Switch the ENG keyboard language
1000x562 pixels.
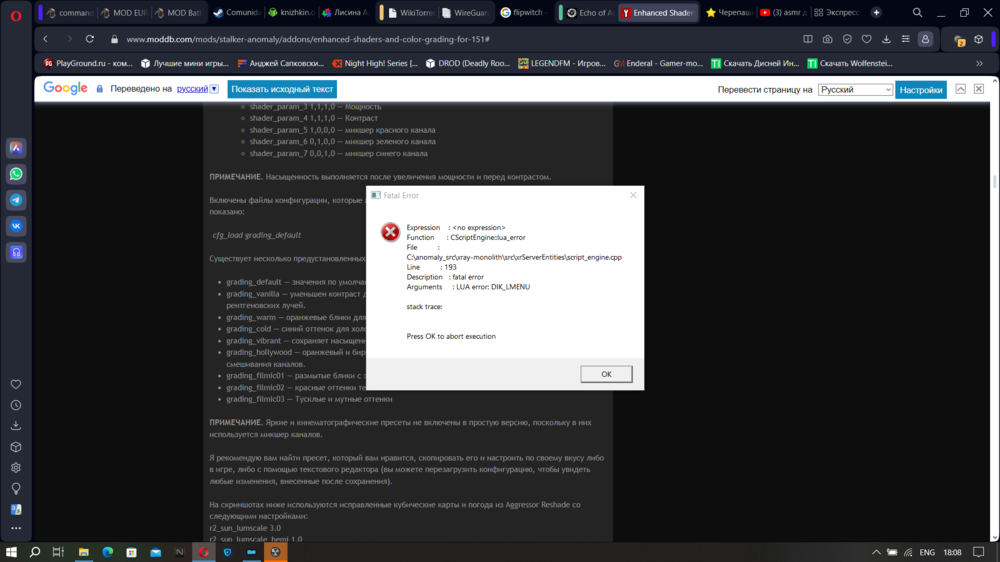927,552
